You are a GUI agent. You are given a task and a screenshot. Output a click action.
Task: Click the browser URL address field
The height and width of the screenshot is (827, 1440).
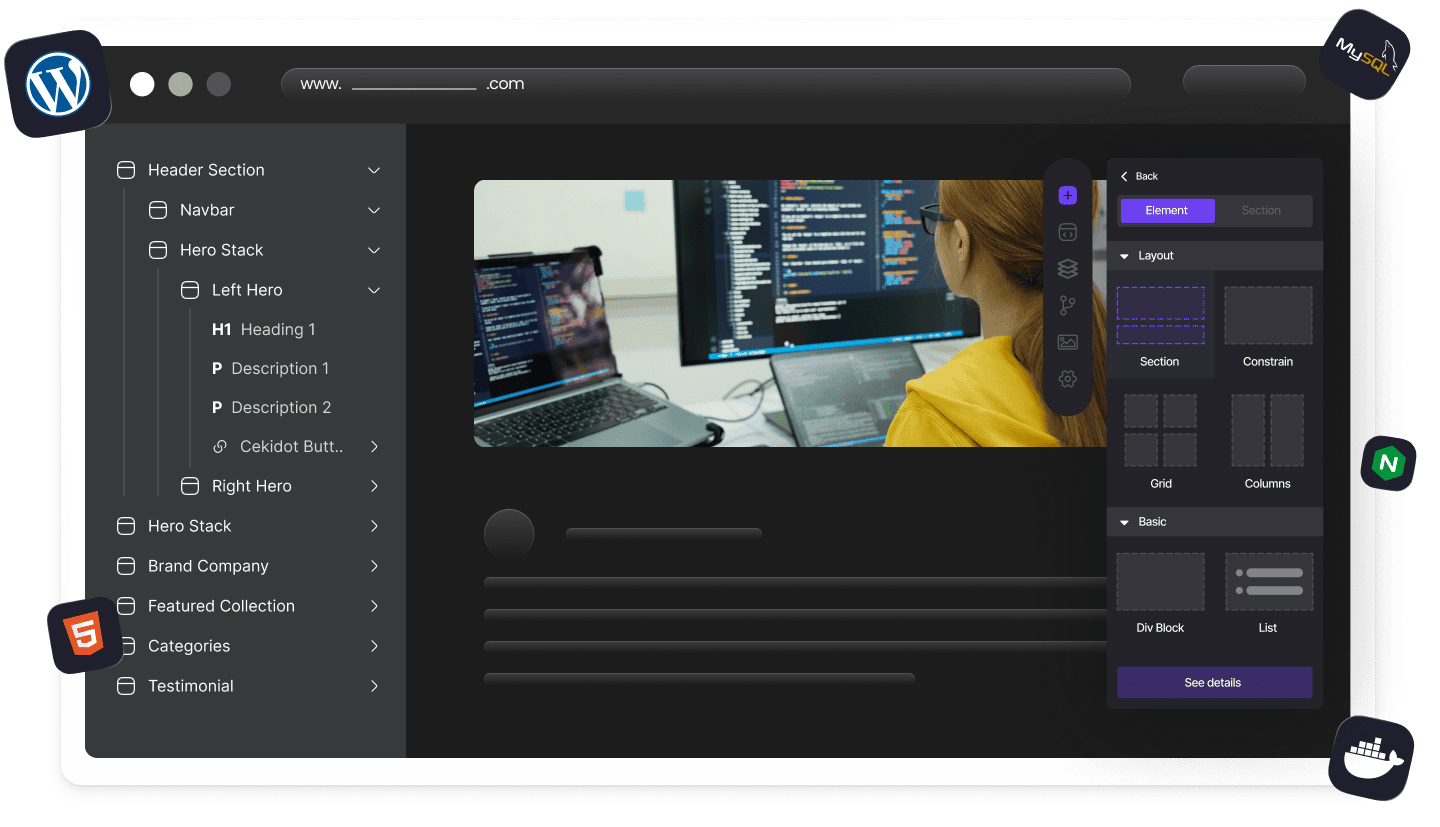click(x=705, y=85)
